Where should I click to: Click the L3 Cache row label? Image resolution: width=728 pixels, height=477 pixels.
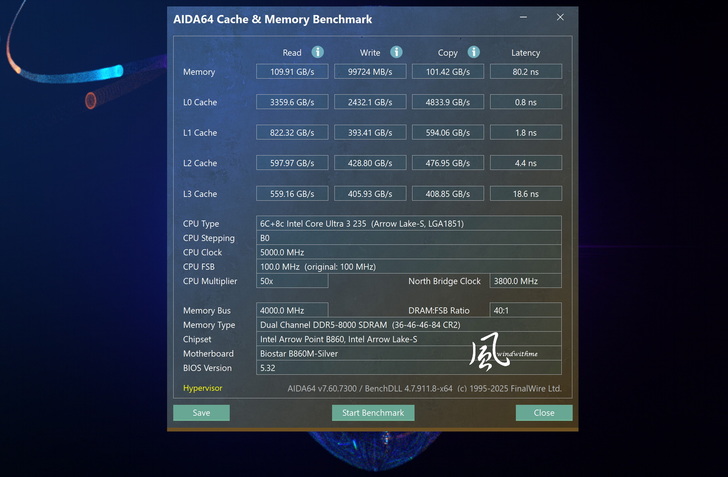pyautogui.click(x=200, y=194)
